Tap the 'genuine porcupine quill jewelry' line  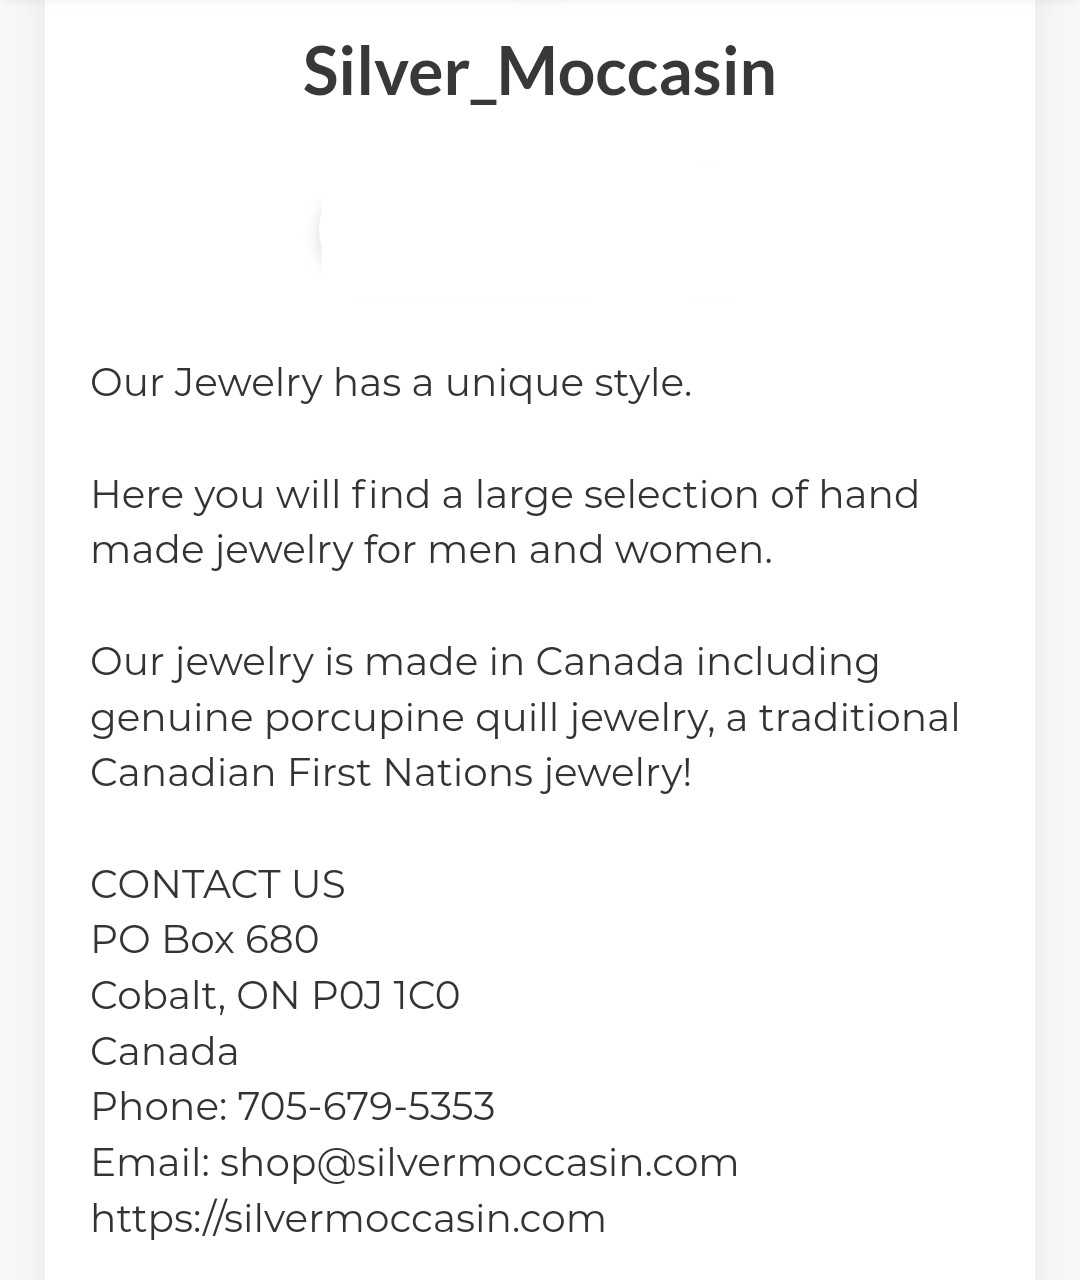pyautogui.click(x=525, y=718)
